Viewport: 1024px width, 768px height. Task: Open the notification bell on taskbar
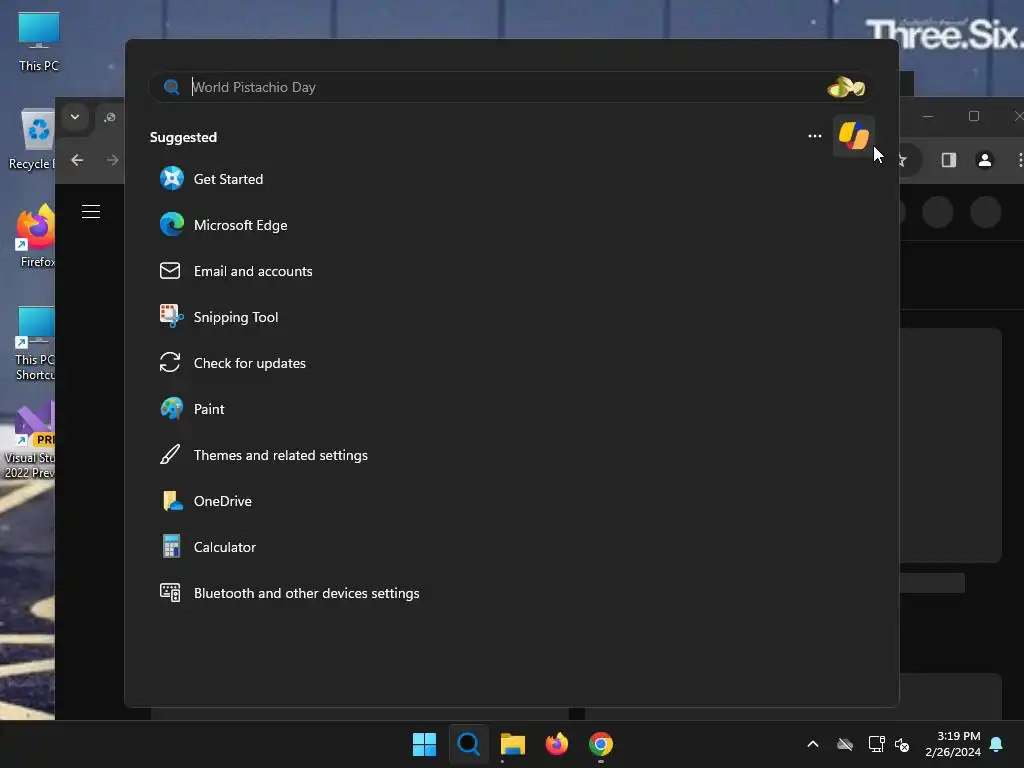[x=997, y=744]
